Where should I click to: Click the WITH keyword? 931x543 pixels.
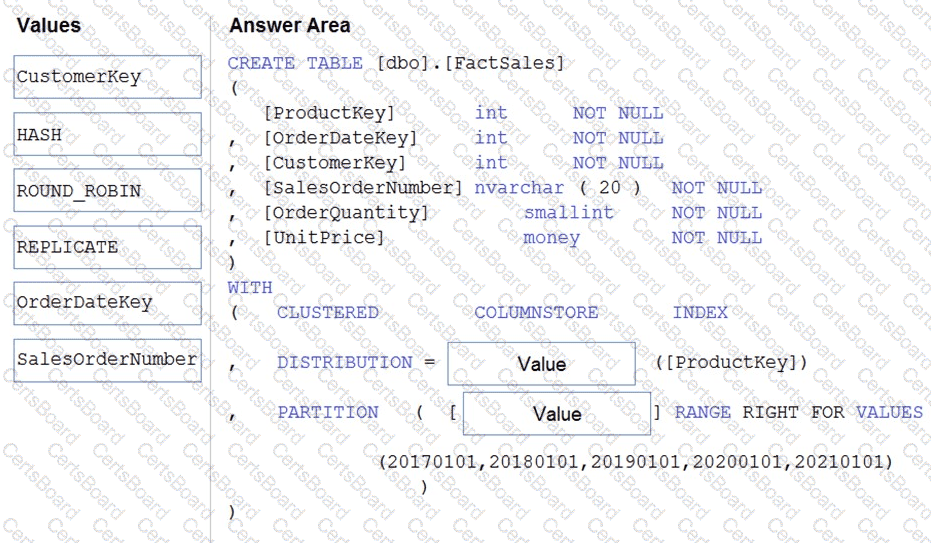[x=250, y=287]
